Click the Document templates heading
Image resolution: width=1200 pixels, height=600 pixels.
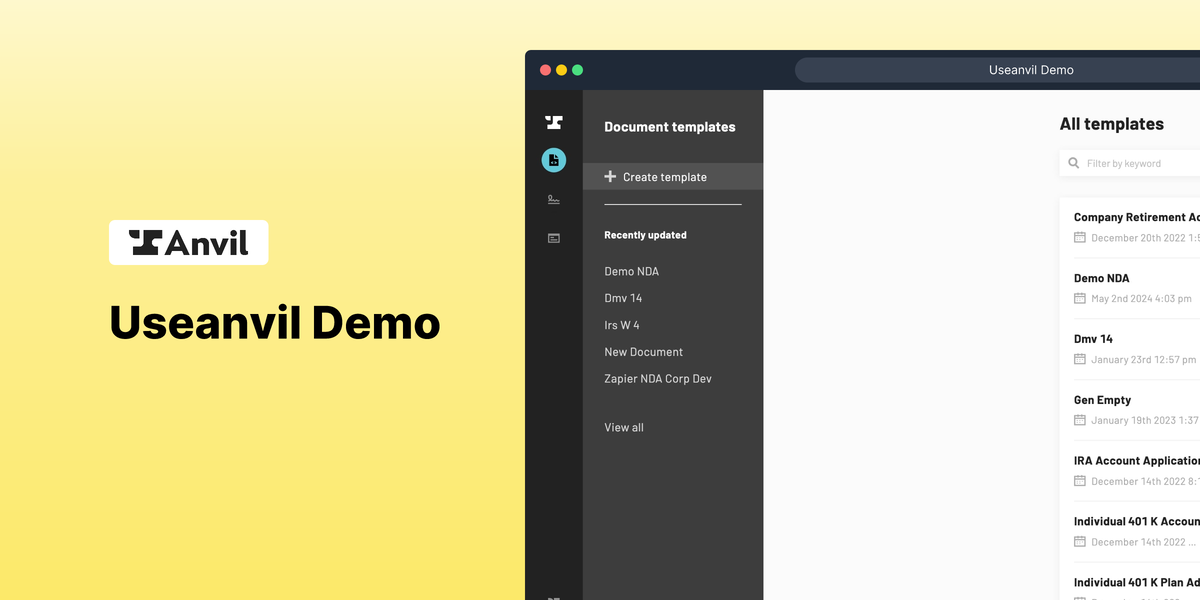click(670, 127)
